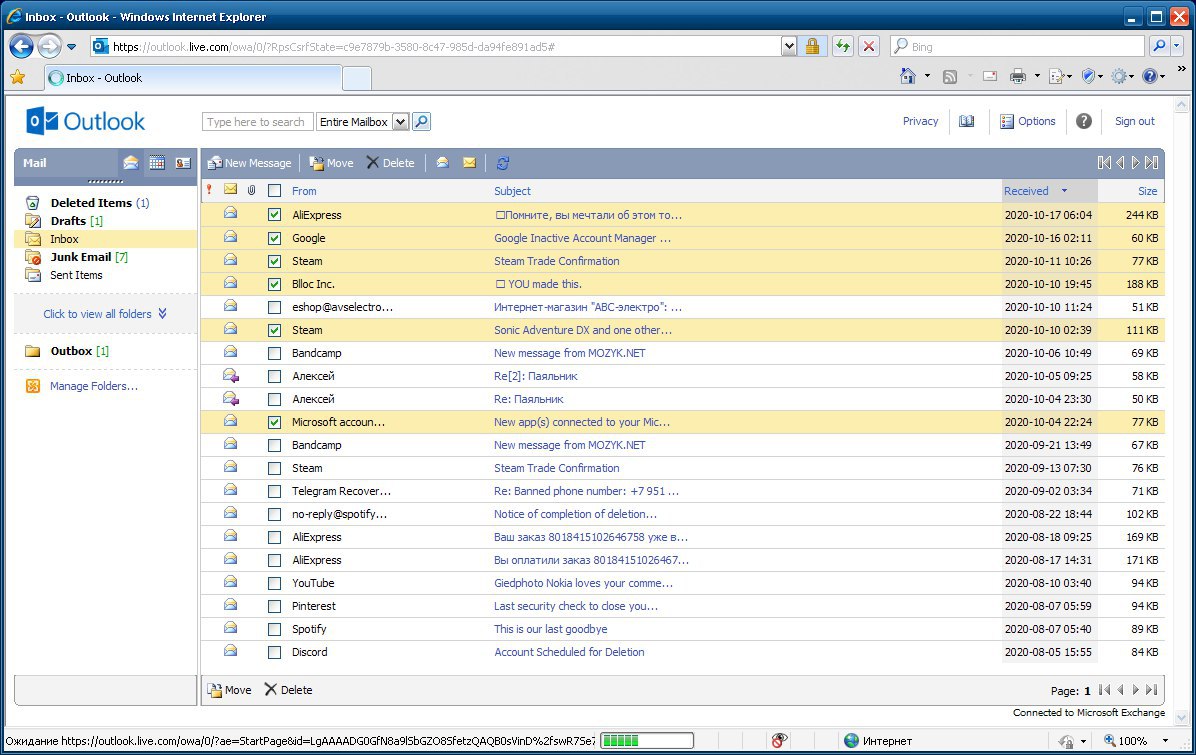Check the Discord message checkbox

pos(275,652)
